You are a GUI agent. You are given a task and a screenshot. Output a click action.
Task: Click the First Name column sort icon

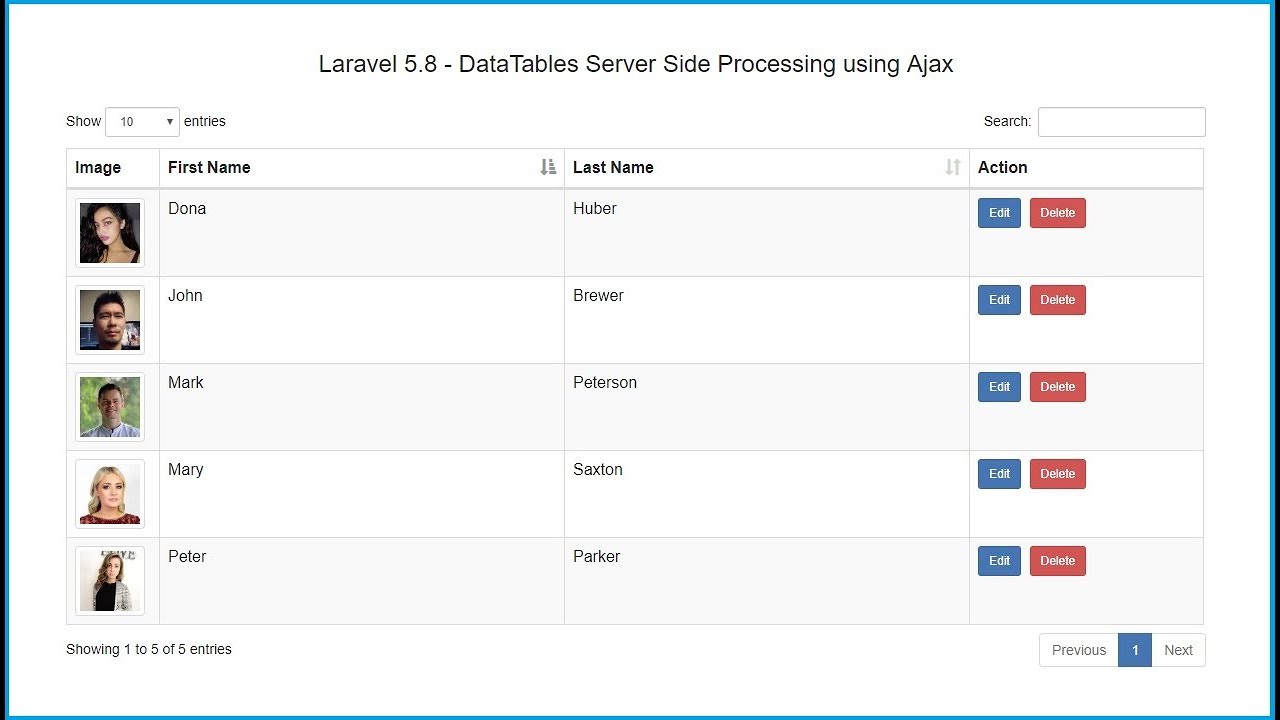[x=548, y=167]
